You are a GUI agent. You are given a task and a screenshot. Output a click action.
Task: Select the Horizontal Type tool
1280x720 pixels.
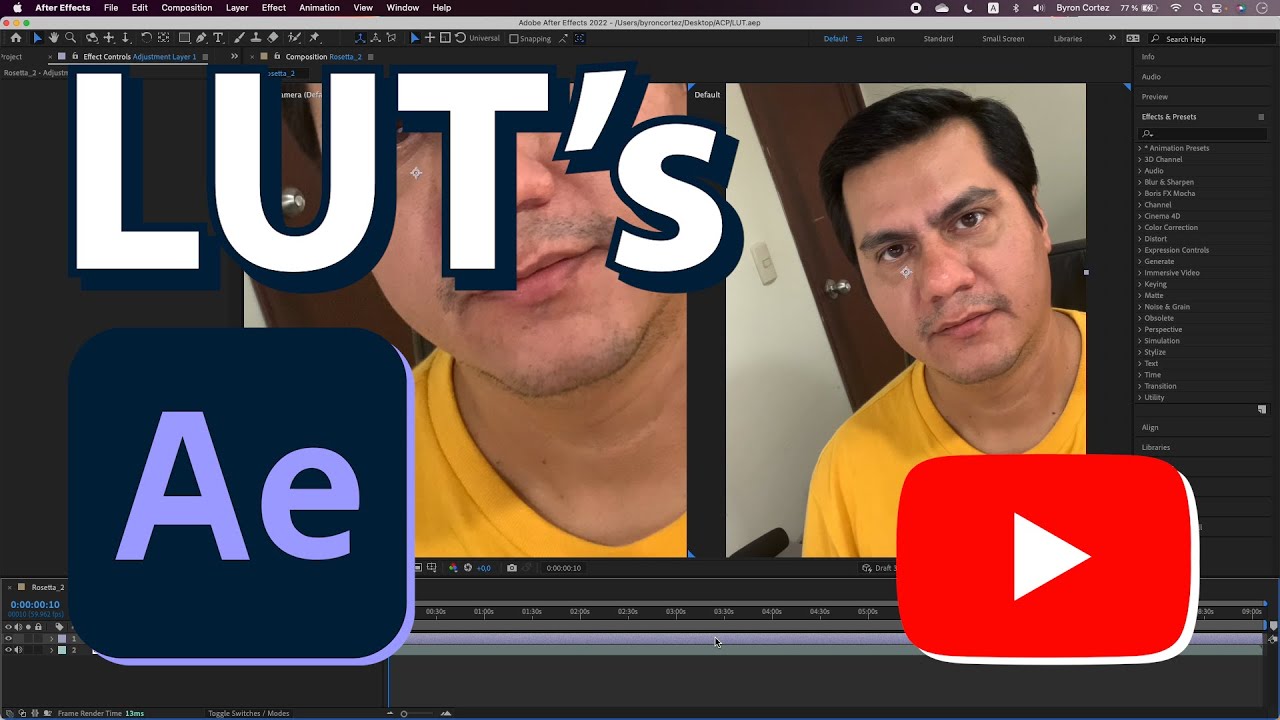point(218,38)
